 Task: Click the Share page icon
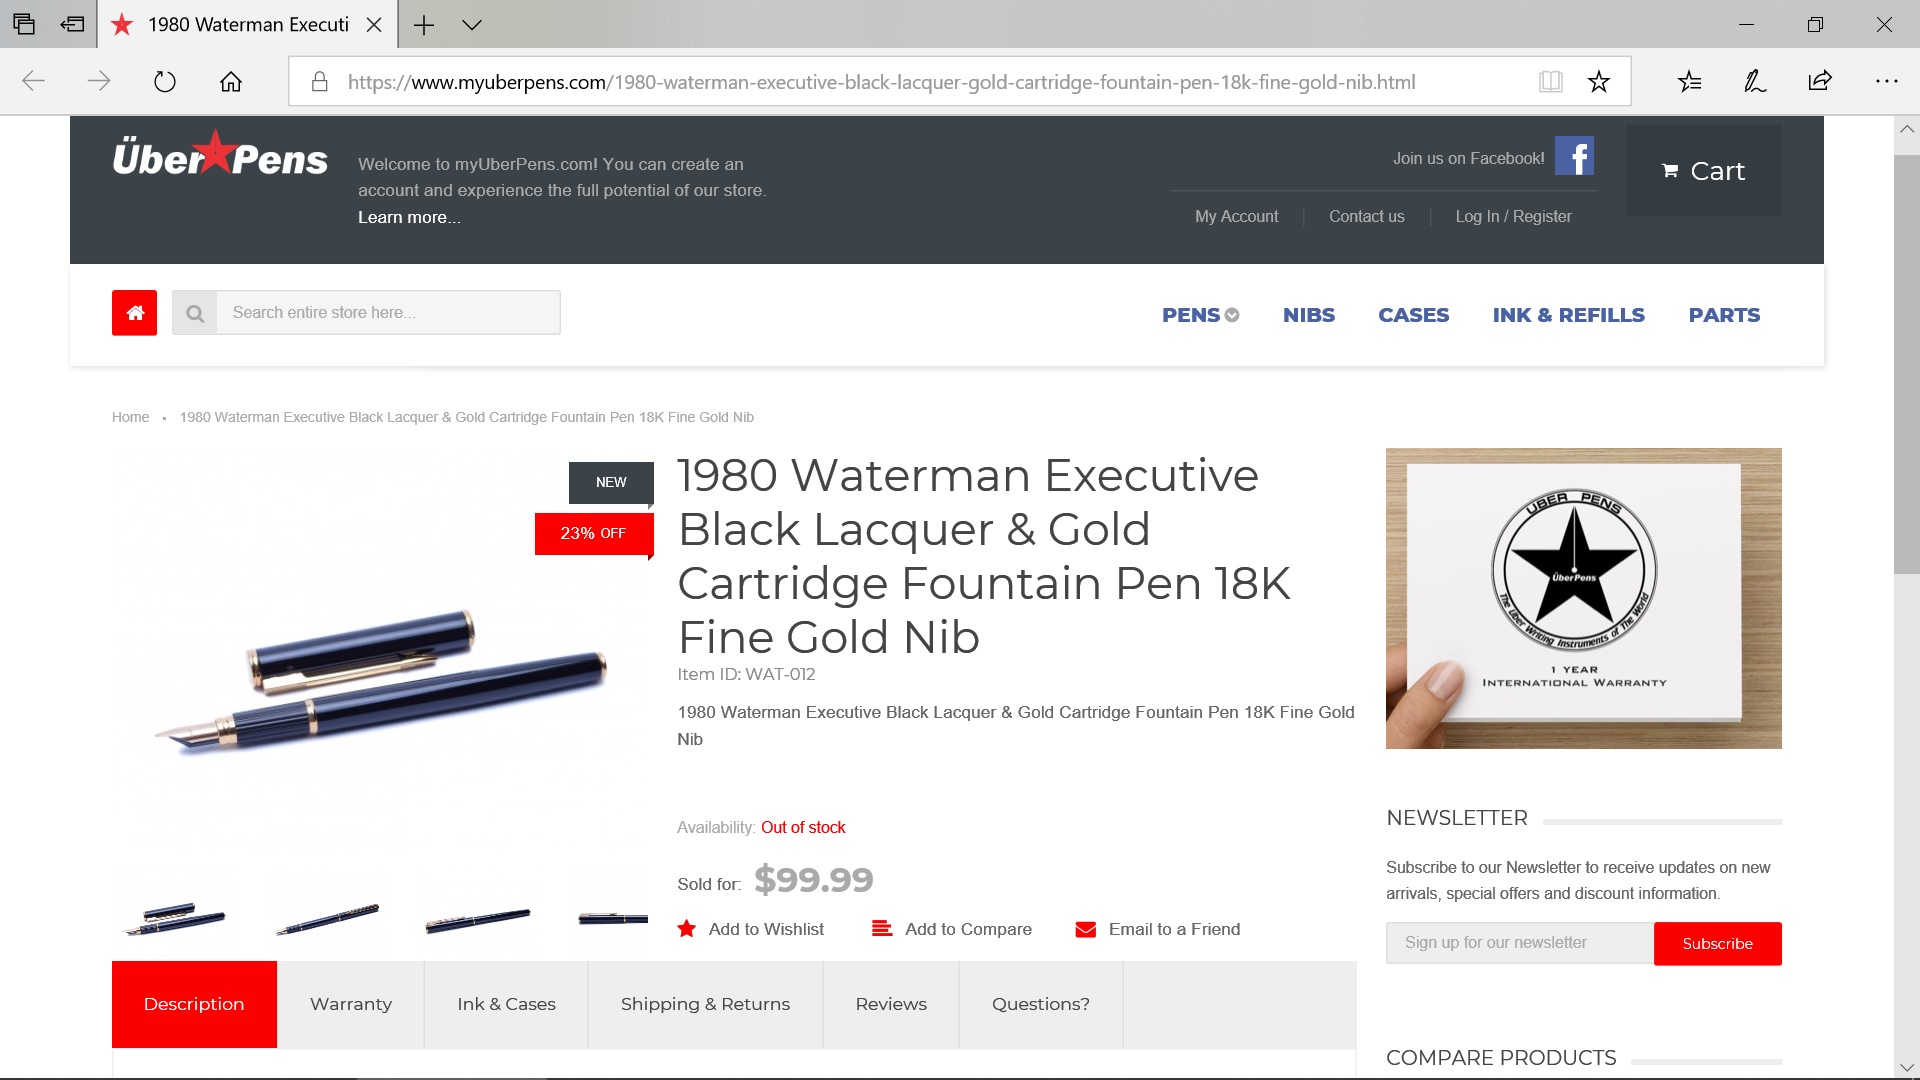pyautogui.click(x=1820, y=82)
